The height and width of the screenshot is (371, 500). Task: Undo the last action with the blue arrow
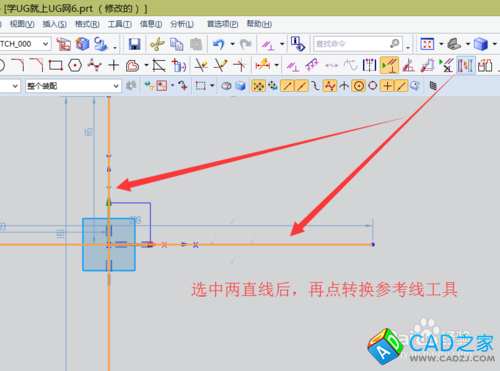[x=219, y=44]
